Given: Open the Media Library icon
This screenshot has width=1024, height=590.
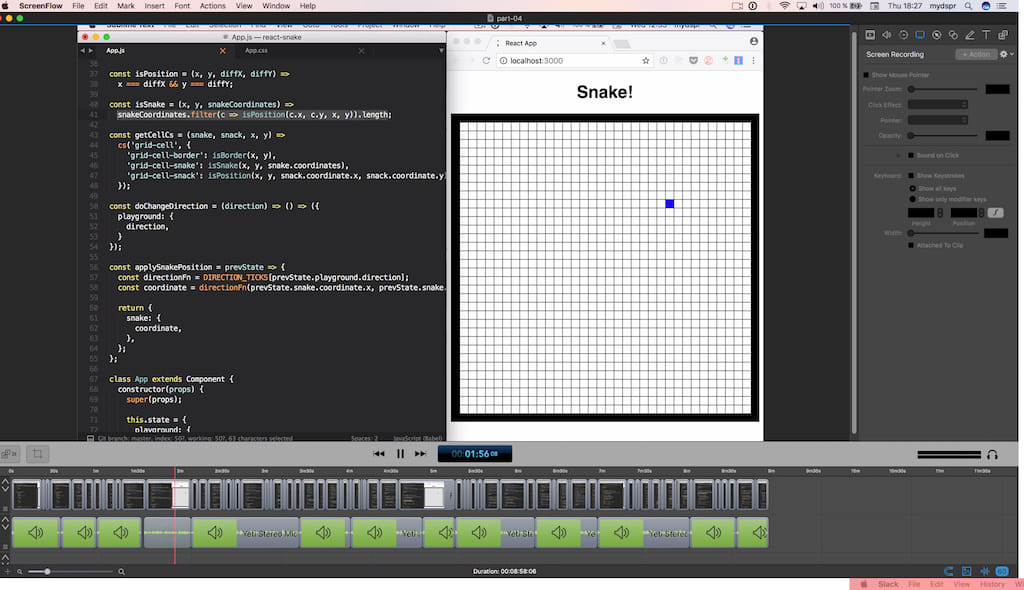Looking at the screenshot, I should coord(1003,34).
